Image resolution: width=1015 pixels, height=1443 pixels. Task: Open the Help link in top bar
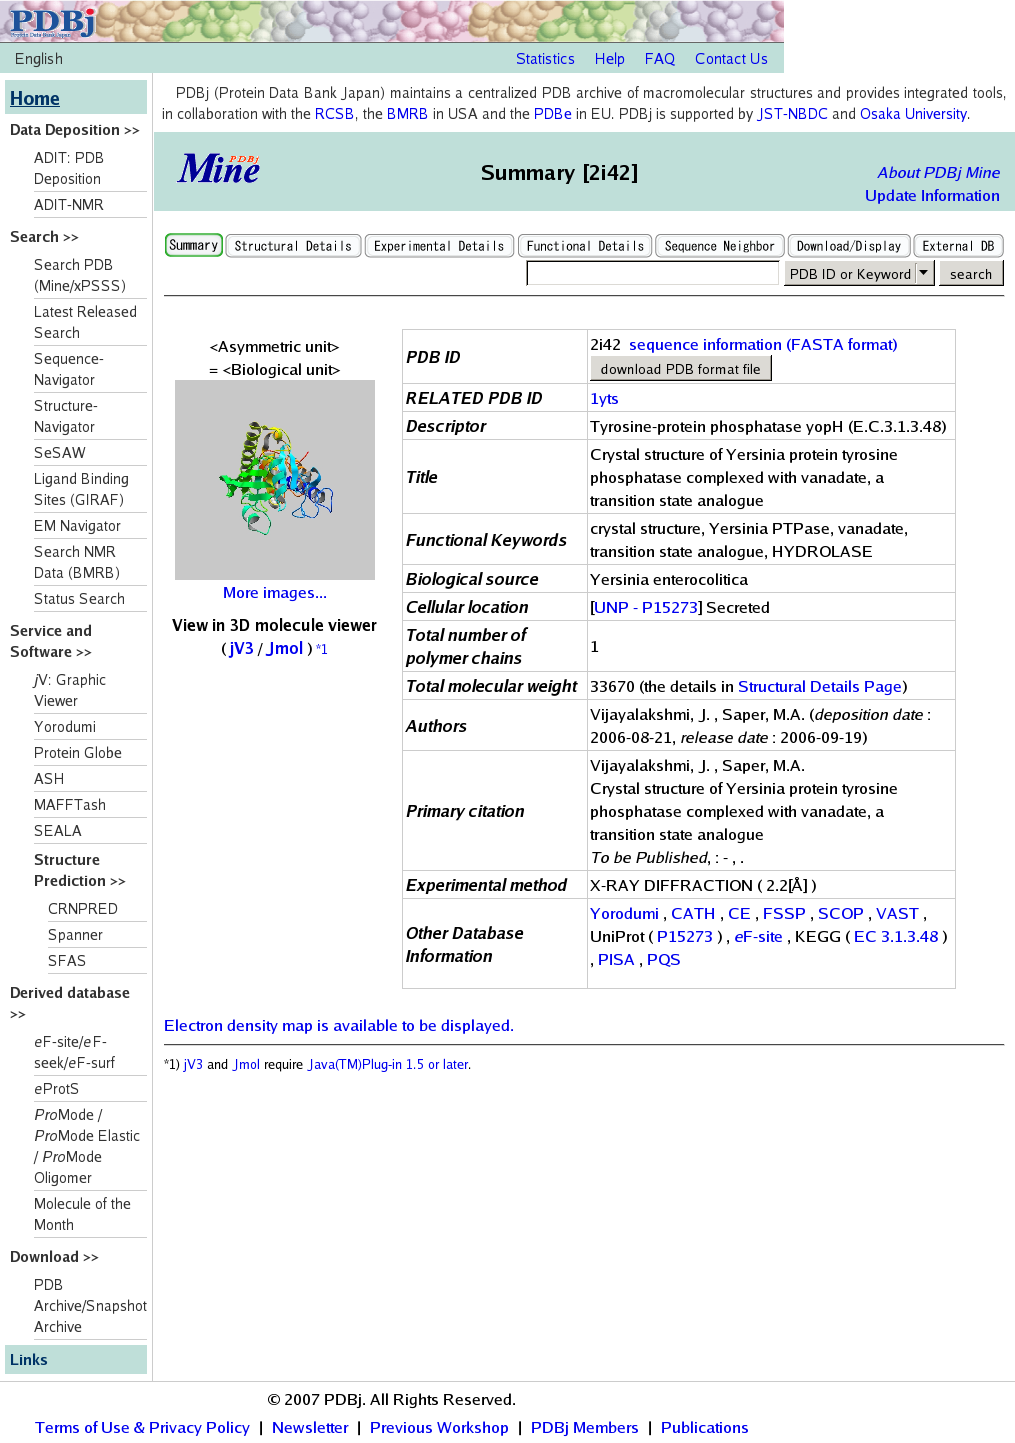[x=609, y=59]
